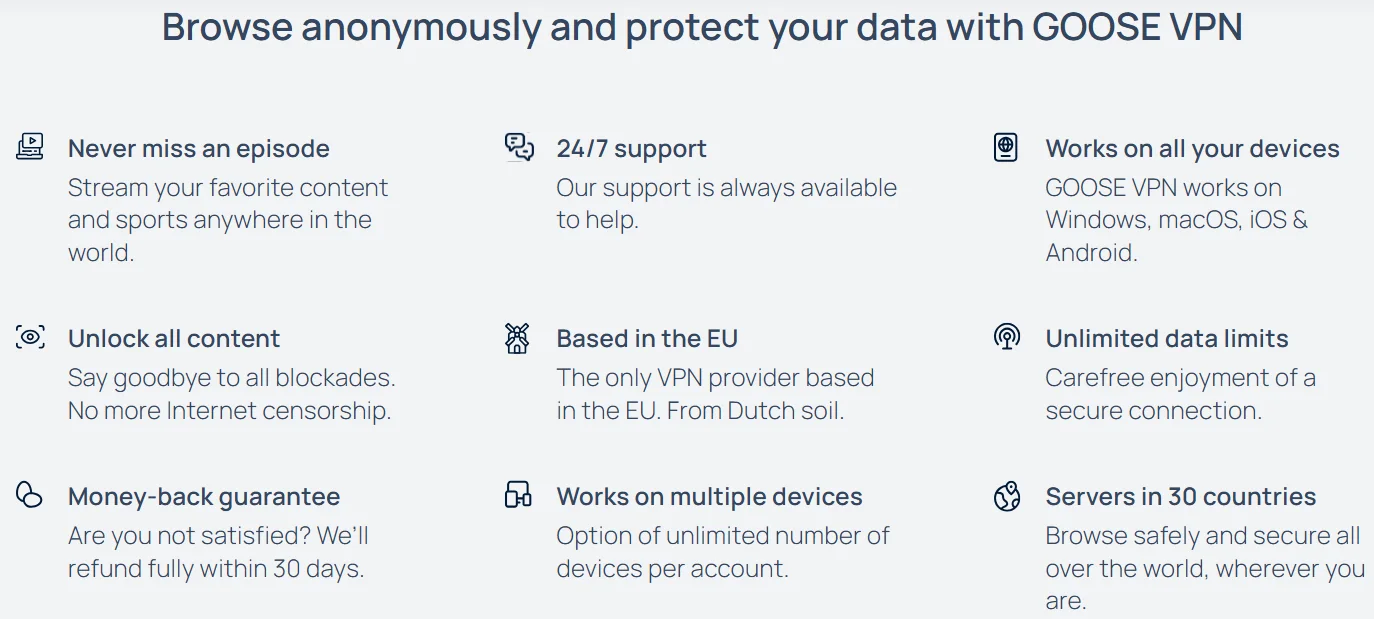This screenshot has height=619, width=1374.
Task: Click the coins money-back icon
Action: coord(30,494)
